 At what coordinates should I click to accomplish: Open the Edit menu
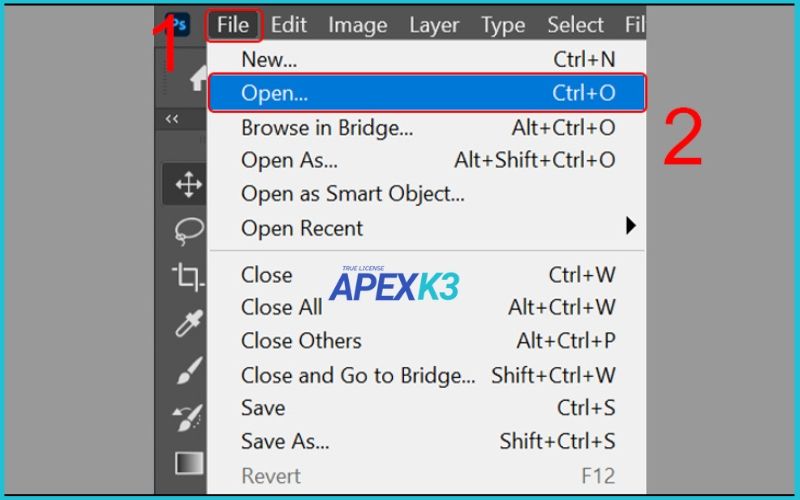(x=289, y=25)
